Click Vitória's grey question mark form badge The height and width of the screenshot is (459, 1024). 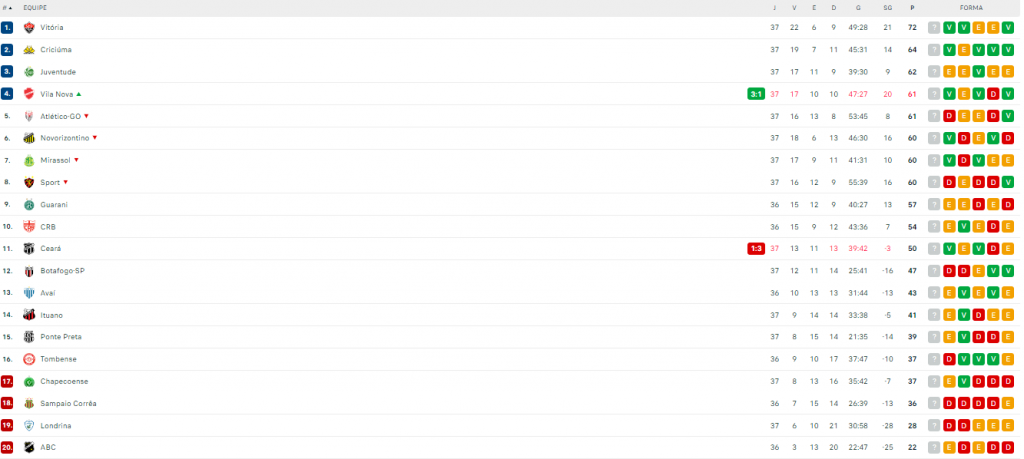tap(935, 27)
